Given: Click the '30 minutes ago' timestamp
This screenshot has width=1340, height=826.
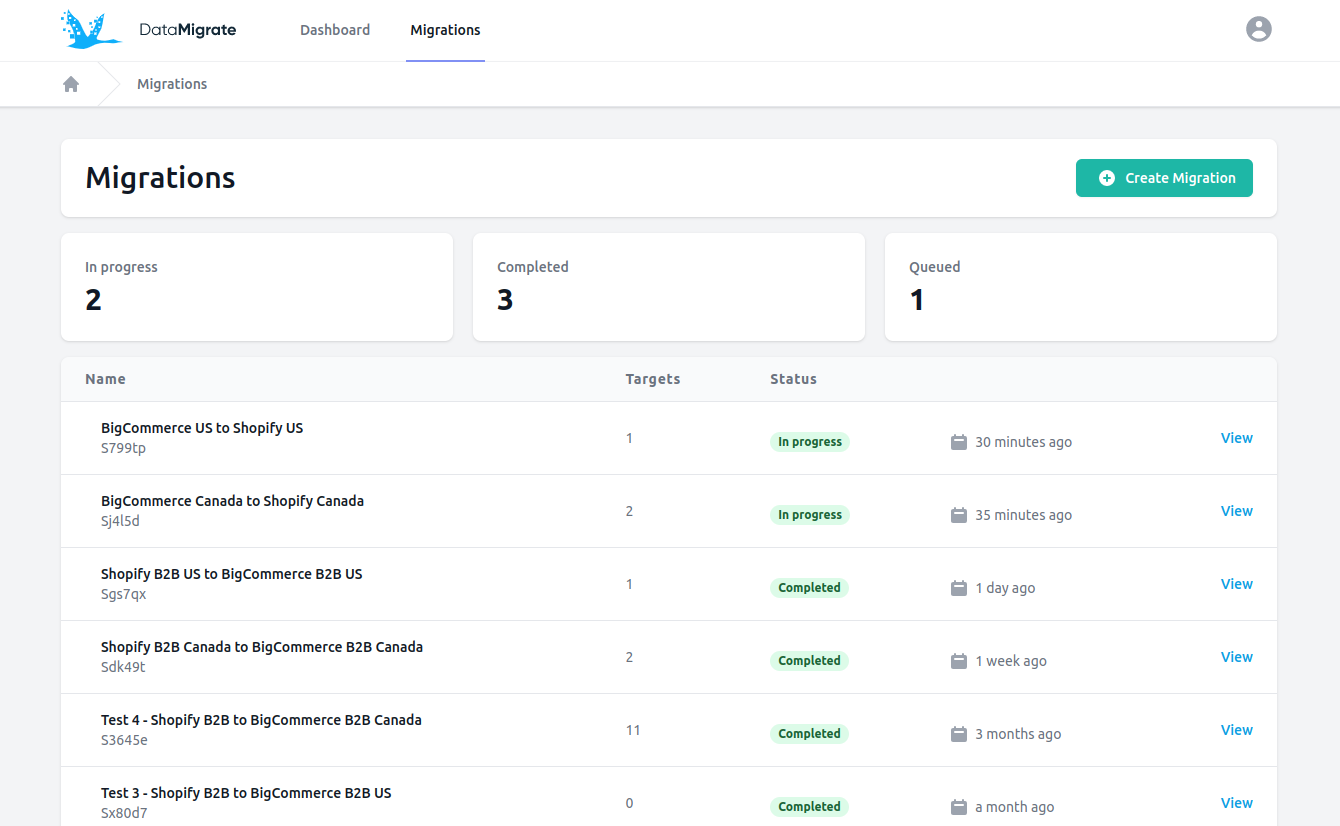Looking at the screenshot, I should [1024, 442].
